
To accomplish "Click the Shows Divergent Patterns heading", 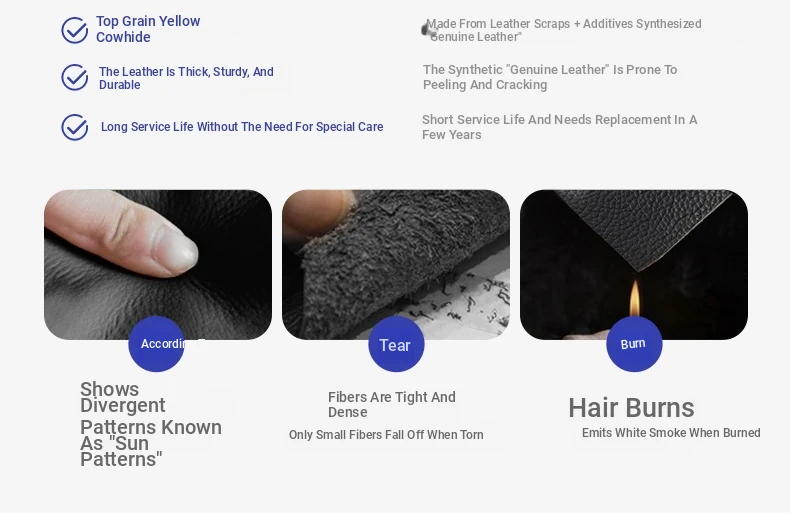I will click(151, 424).
